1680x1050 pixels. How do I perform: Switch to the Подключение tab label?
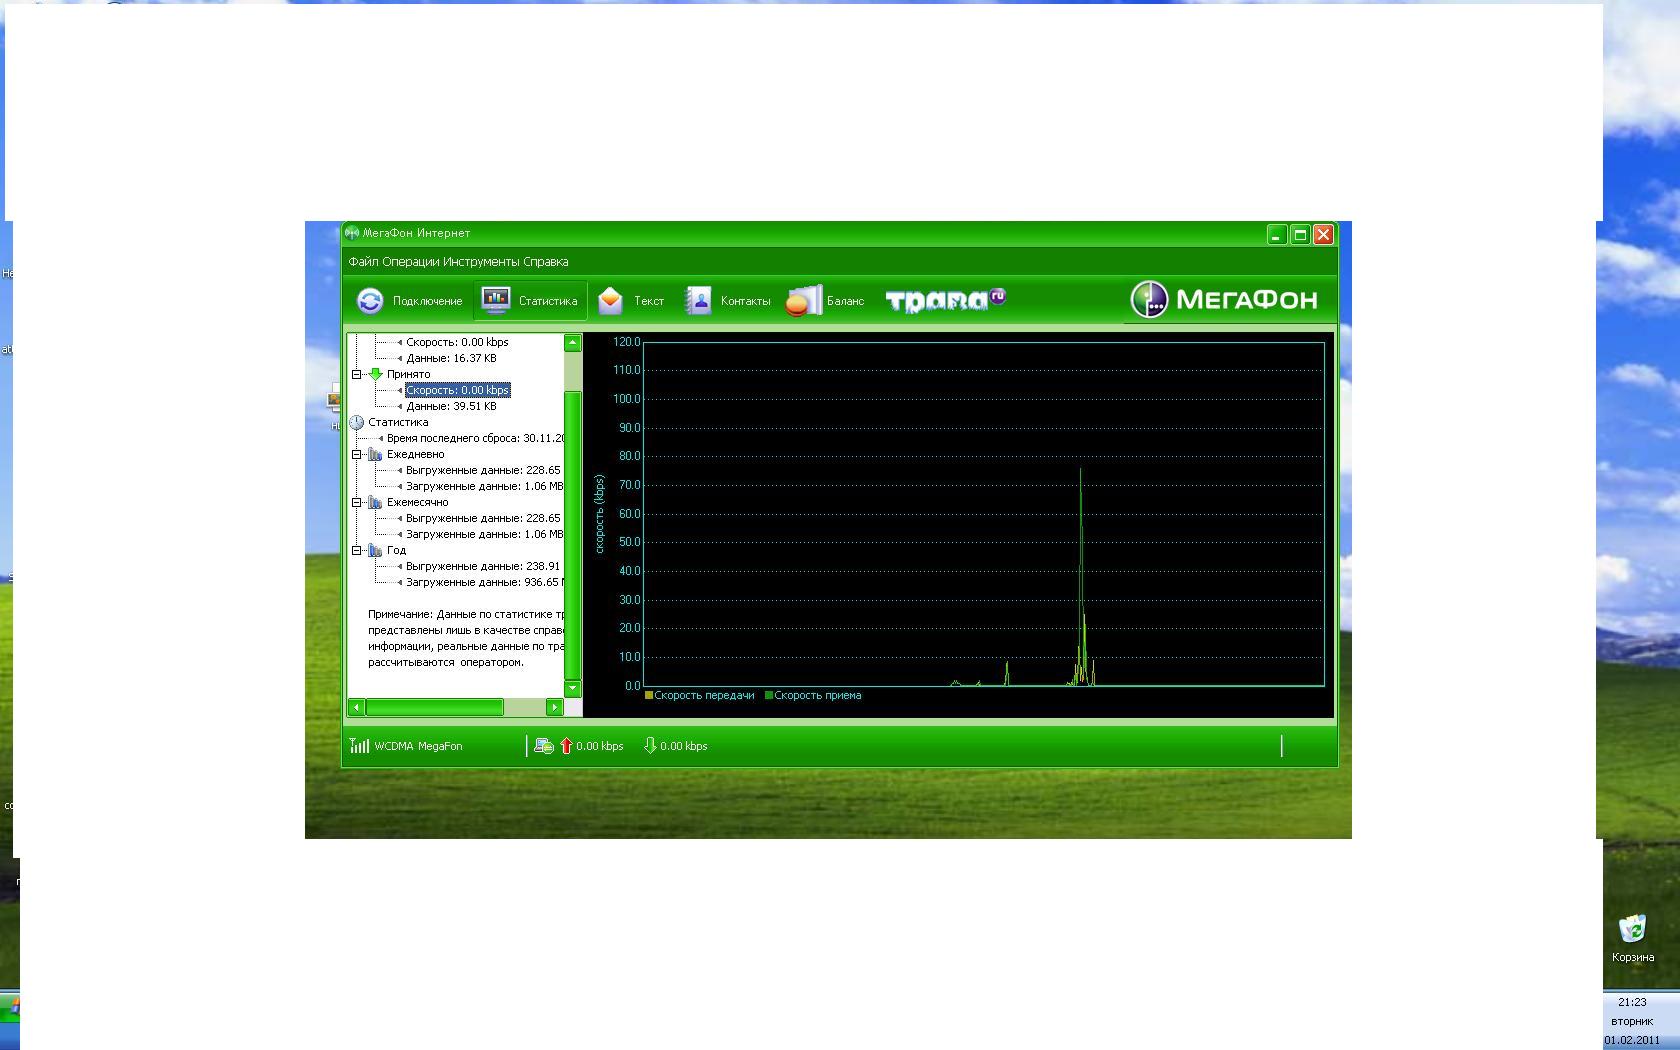(427, 301)
